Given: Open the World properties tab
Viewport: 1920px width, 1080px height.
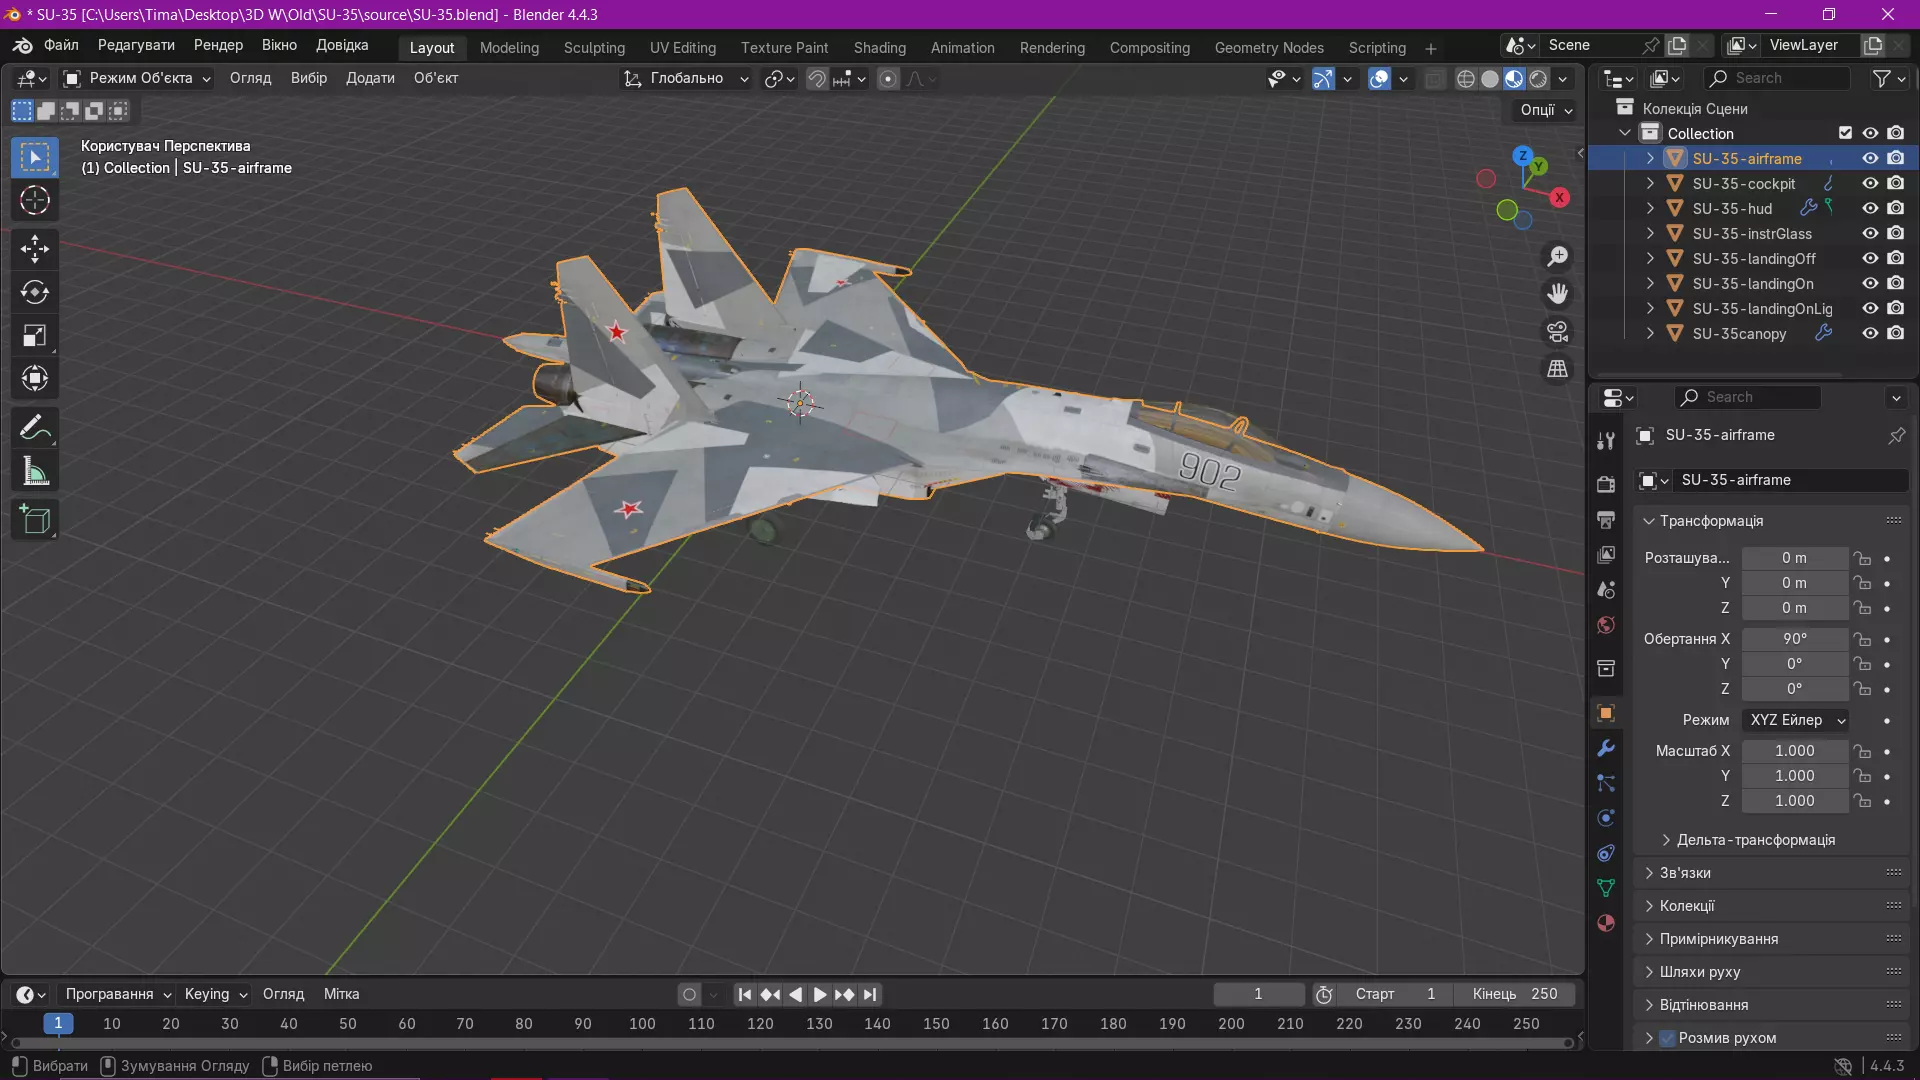Looking at the screenshot, I should (1606, 625).
